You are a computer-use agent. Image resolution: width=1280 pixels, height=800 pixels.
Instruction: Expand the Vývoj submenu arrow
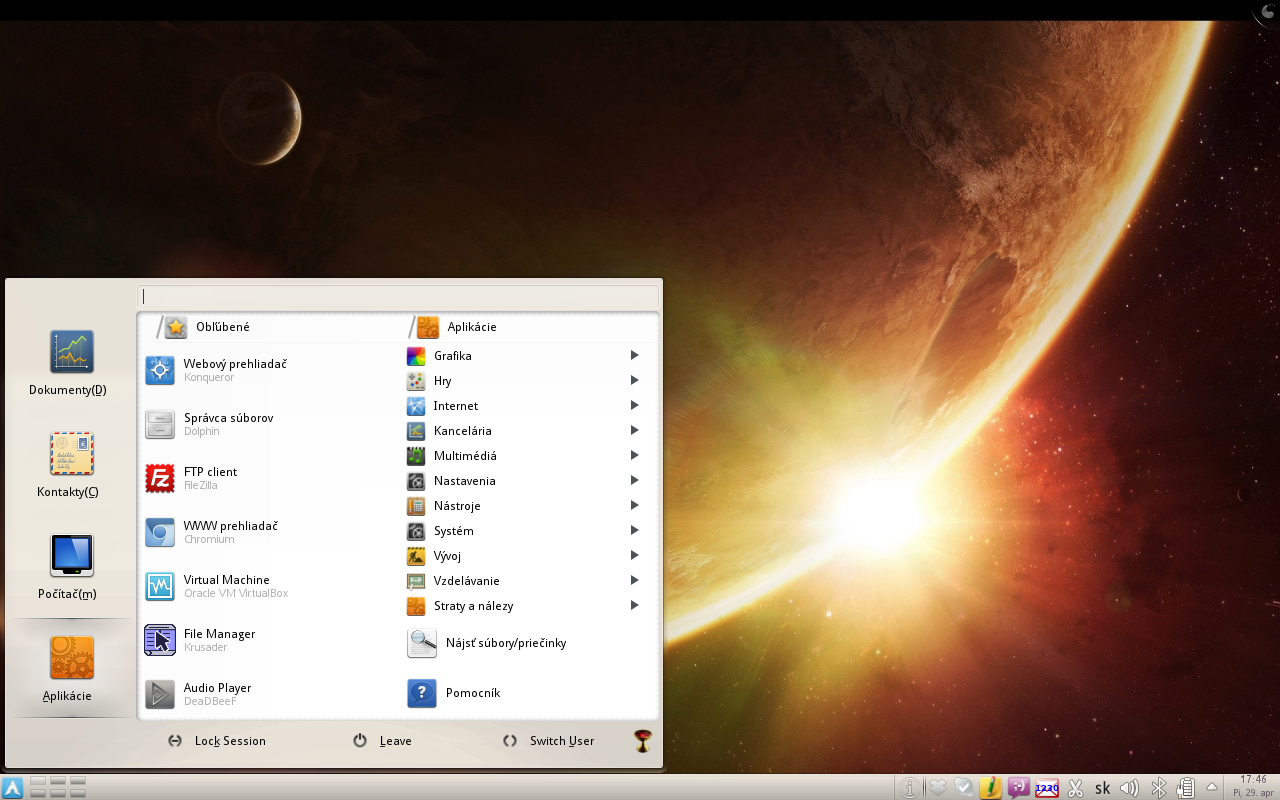(635, 555)
